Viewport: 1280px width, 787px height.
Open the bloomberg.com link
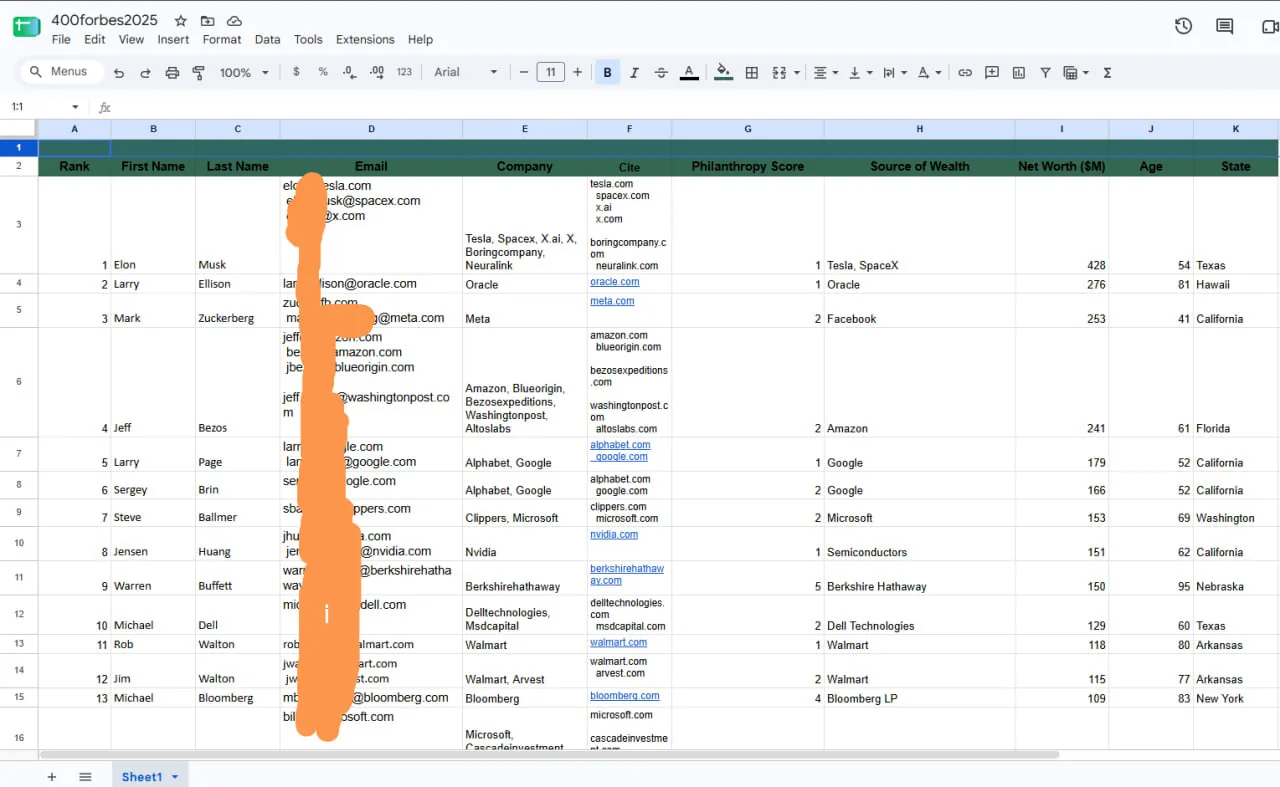(625, 696)
